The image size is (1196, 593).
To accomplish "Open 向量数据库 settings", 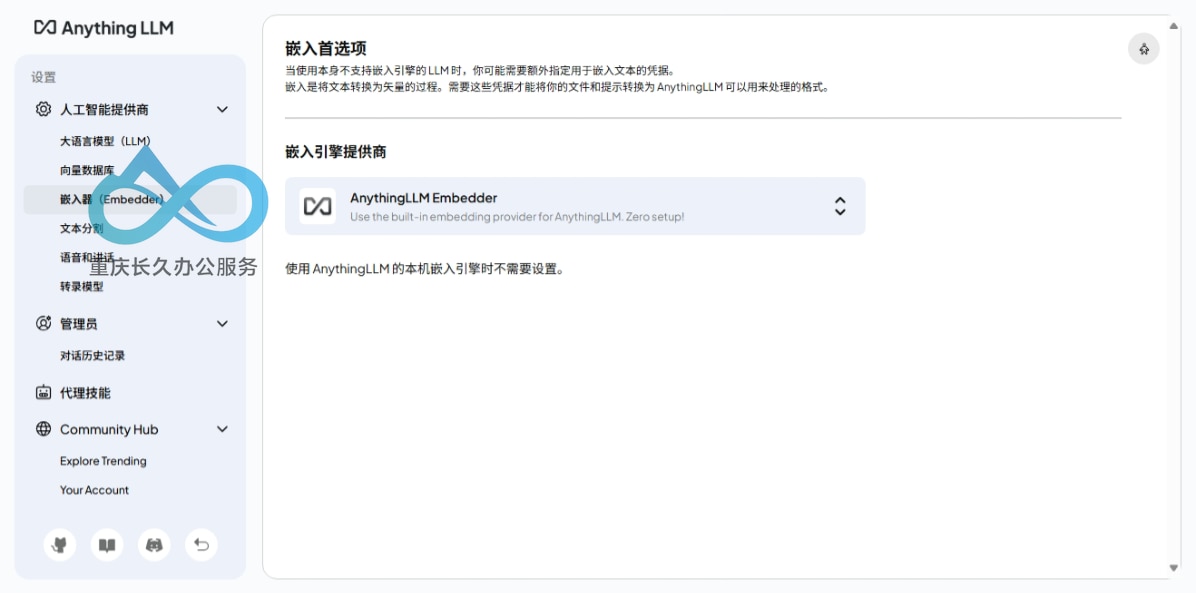I will click(x=87, y=170).
